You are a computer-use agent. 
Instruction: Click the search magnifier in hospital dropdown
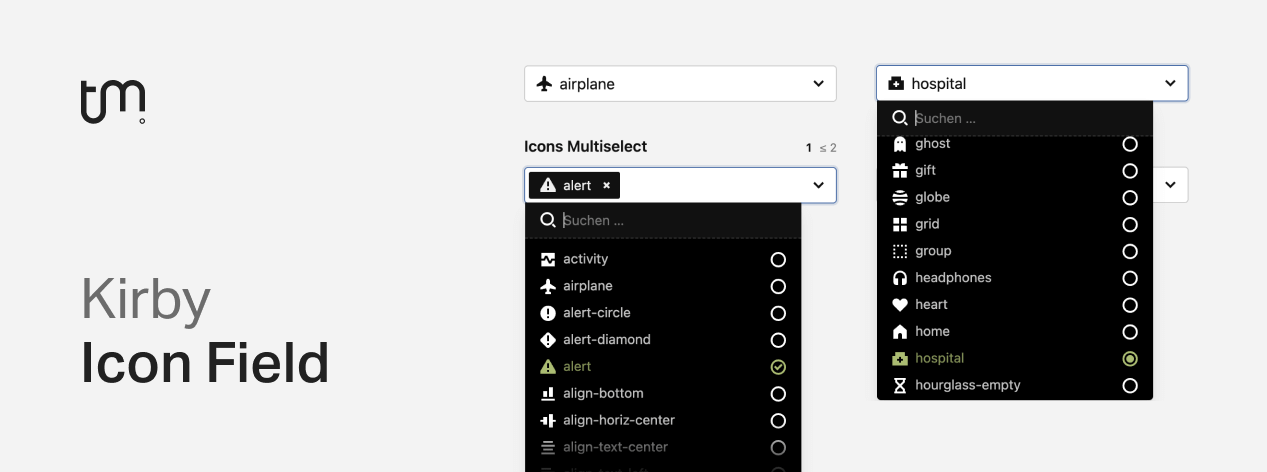[x=900, y=118]
